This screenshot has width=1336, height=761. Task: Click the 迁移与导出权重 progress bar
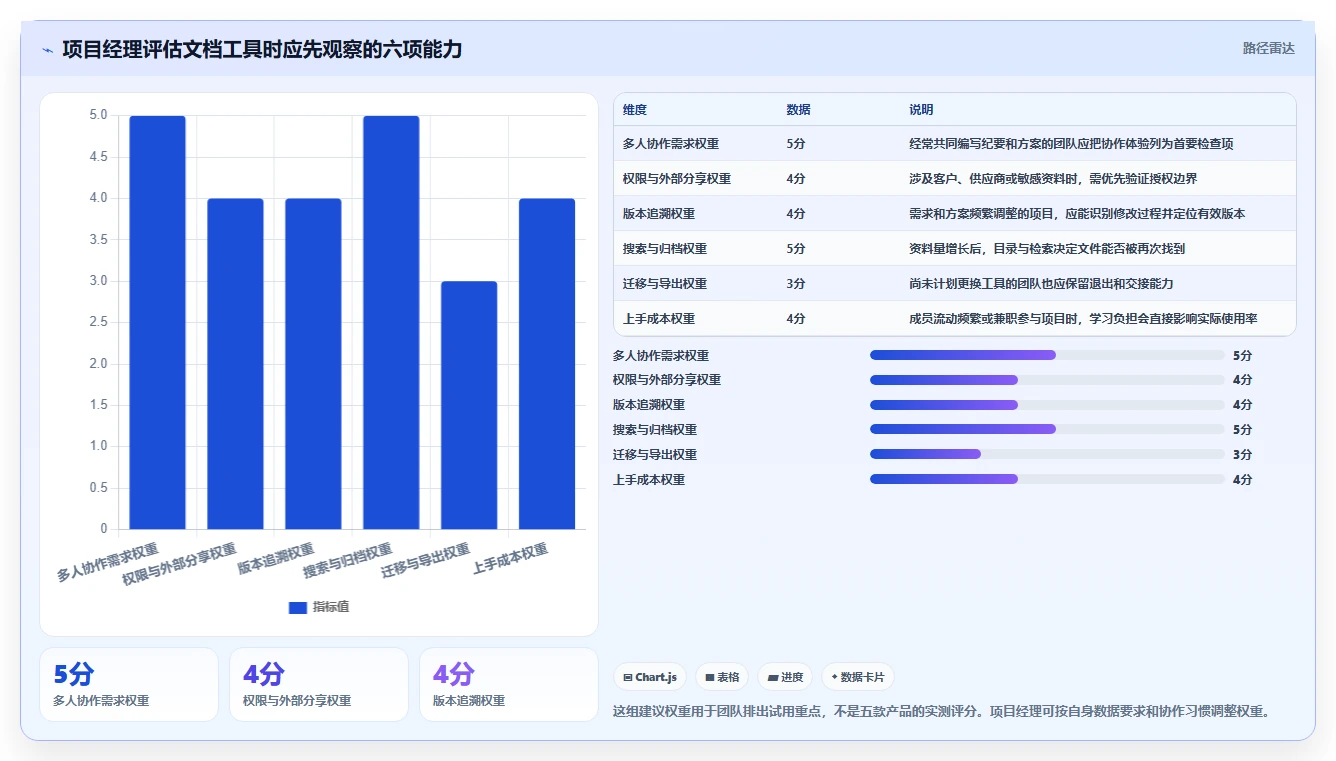pyautogui.click(x=1047, y=454)
